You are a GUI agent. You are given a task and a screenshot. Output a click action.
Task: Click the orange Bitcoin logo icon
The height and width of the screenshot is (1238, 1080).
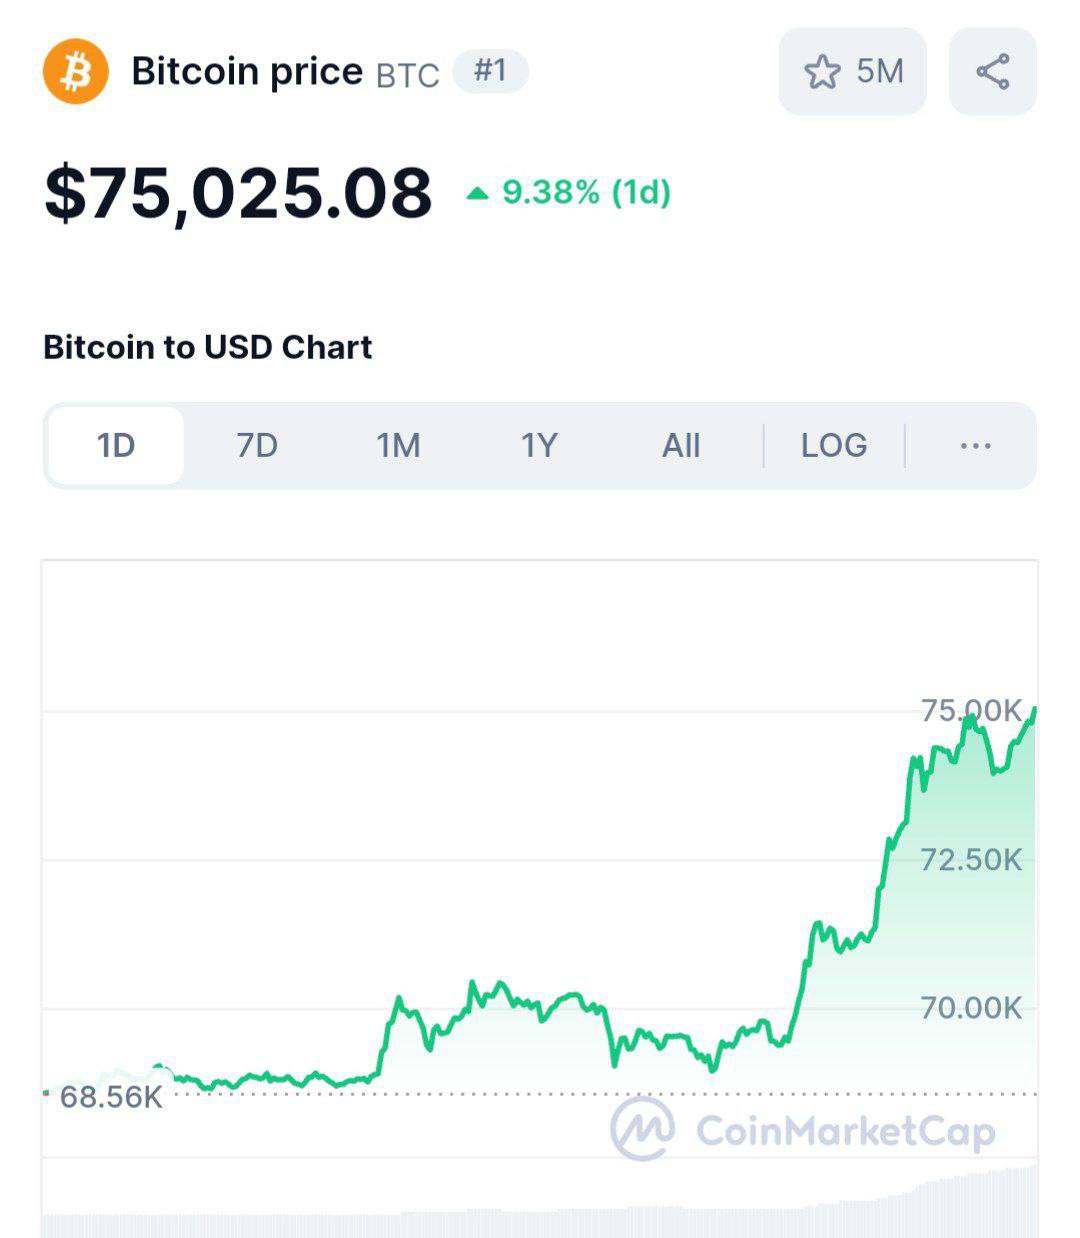coord(75,71)
